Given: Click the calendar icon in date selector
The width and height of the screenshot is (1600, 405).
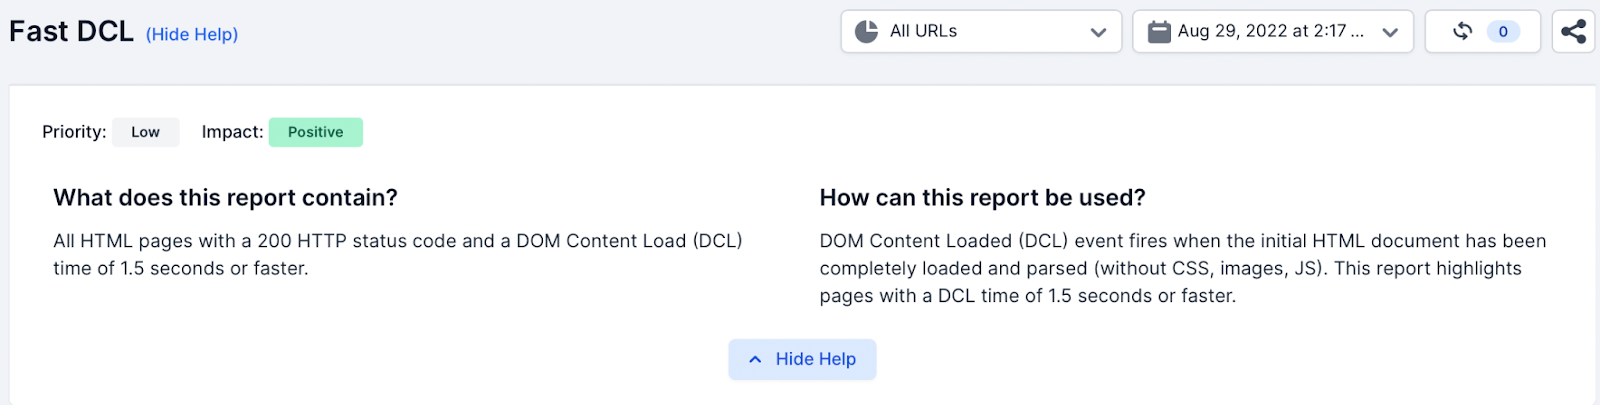Looking at the screenshot, I should pyautogui.click(x=1159, y=31).
